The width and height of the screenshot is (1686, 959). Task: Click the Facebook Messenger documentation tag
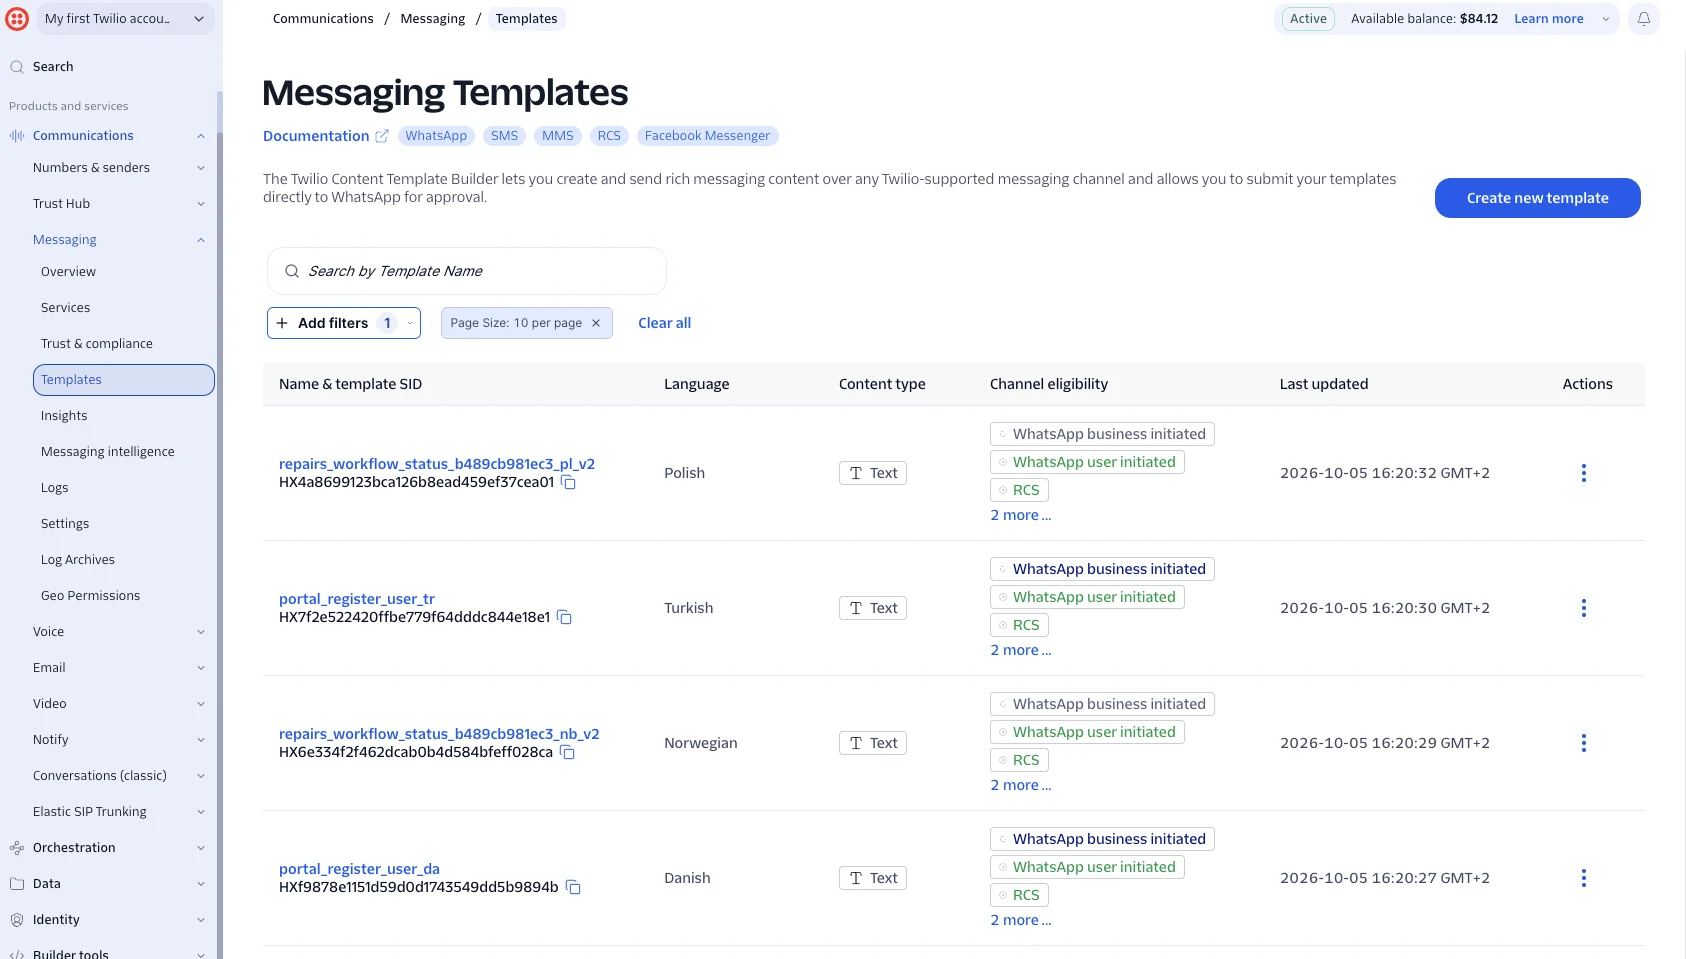[707, 136]
